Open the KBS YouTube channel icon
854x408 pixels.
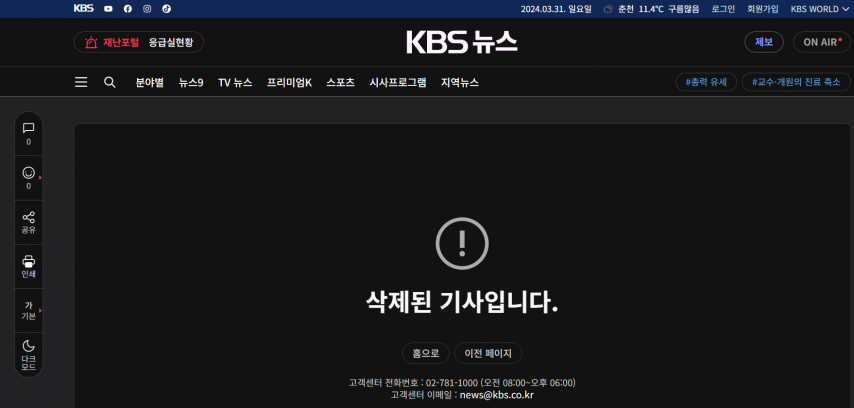pyautogui.click(x=108, y=9)
